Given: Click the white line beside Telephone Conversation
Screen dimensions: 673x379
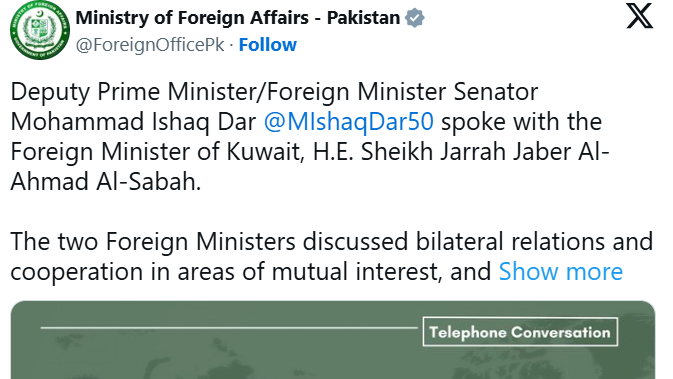Looking at the screenshot, I should click(229, 328).
